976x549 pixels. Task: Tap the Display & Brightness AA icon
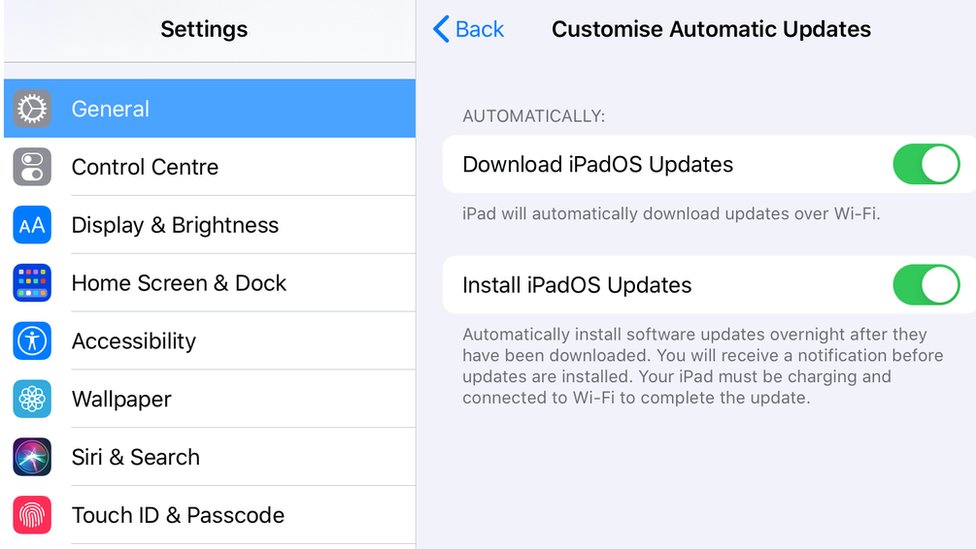point(32,225)
